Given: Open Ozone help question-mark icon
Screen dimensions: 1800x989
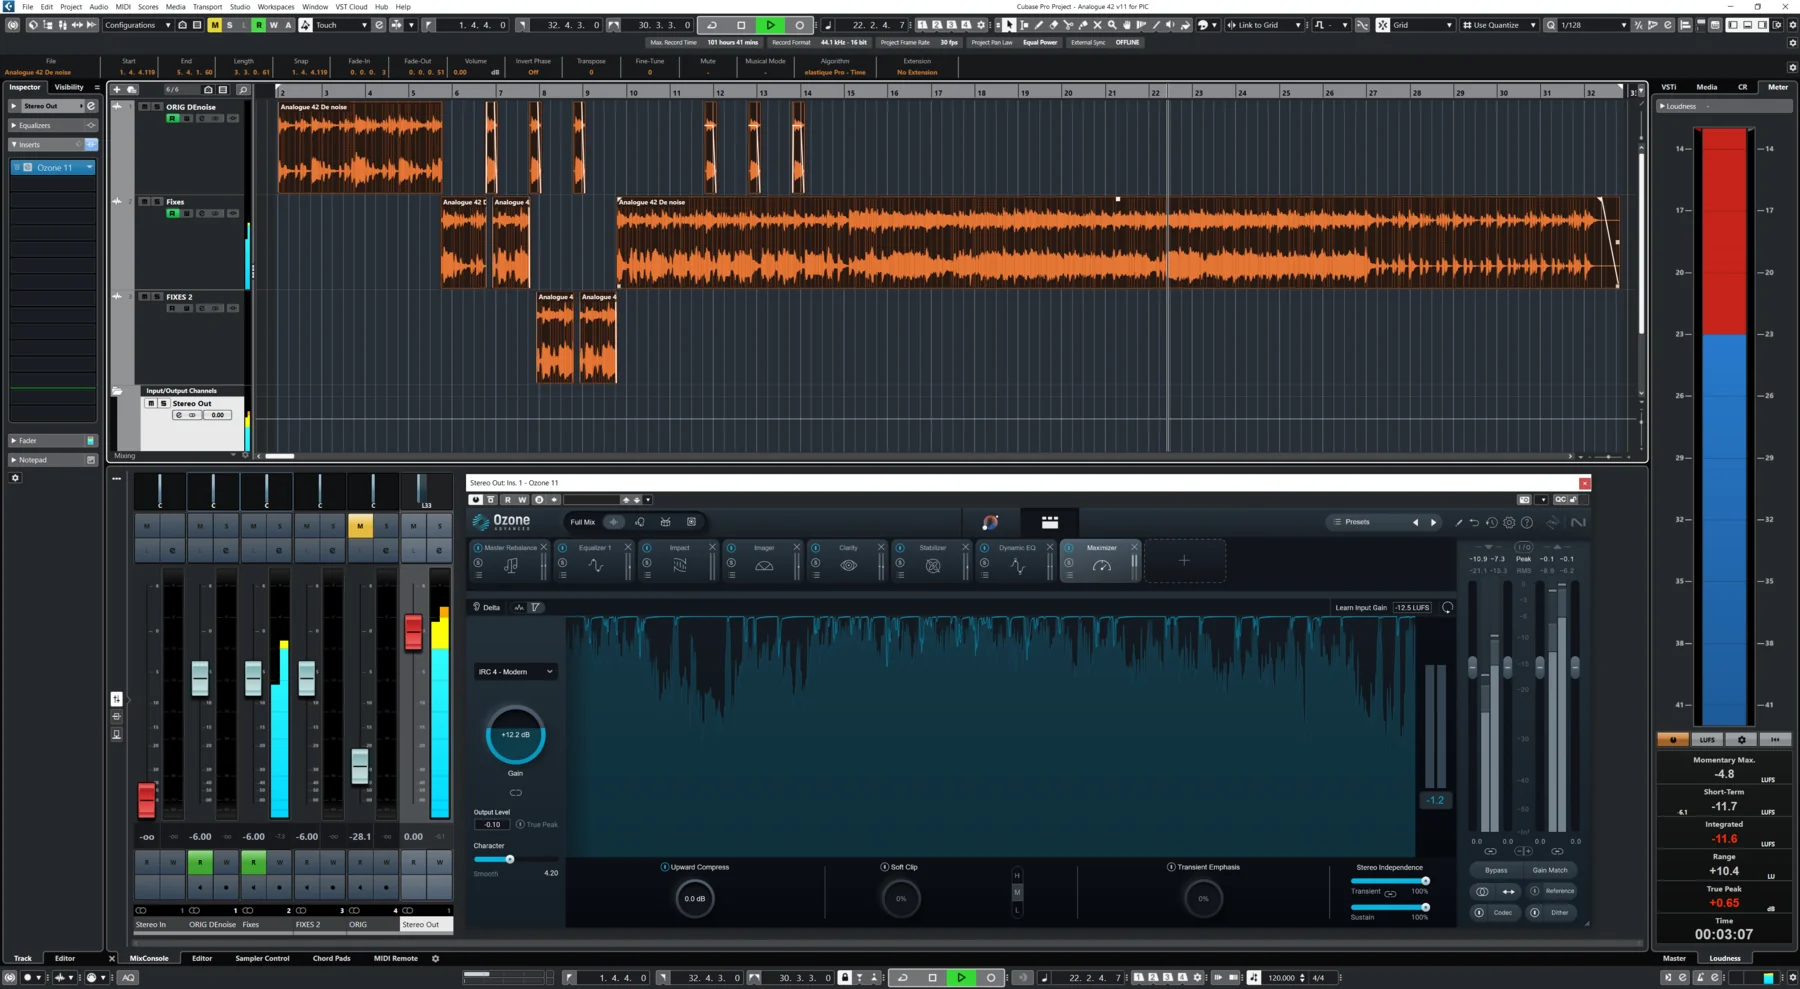Looking at the screenshot, I should [x=1526, y=522].
